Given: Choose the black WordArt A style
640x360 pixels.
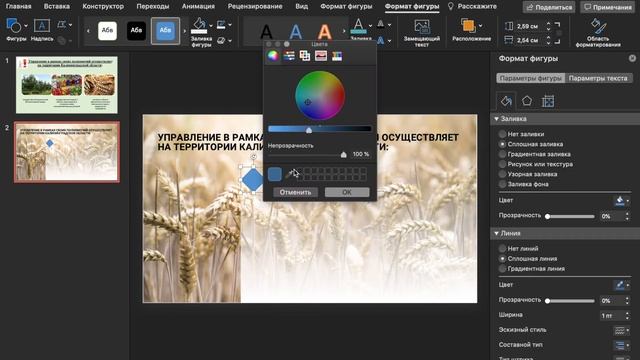Looking at the screenshot, I should [x=267, y=31].
